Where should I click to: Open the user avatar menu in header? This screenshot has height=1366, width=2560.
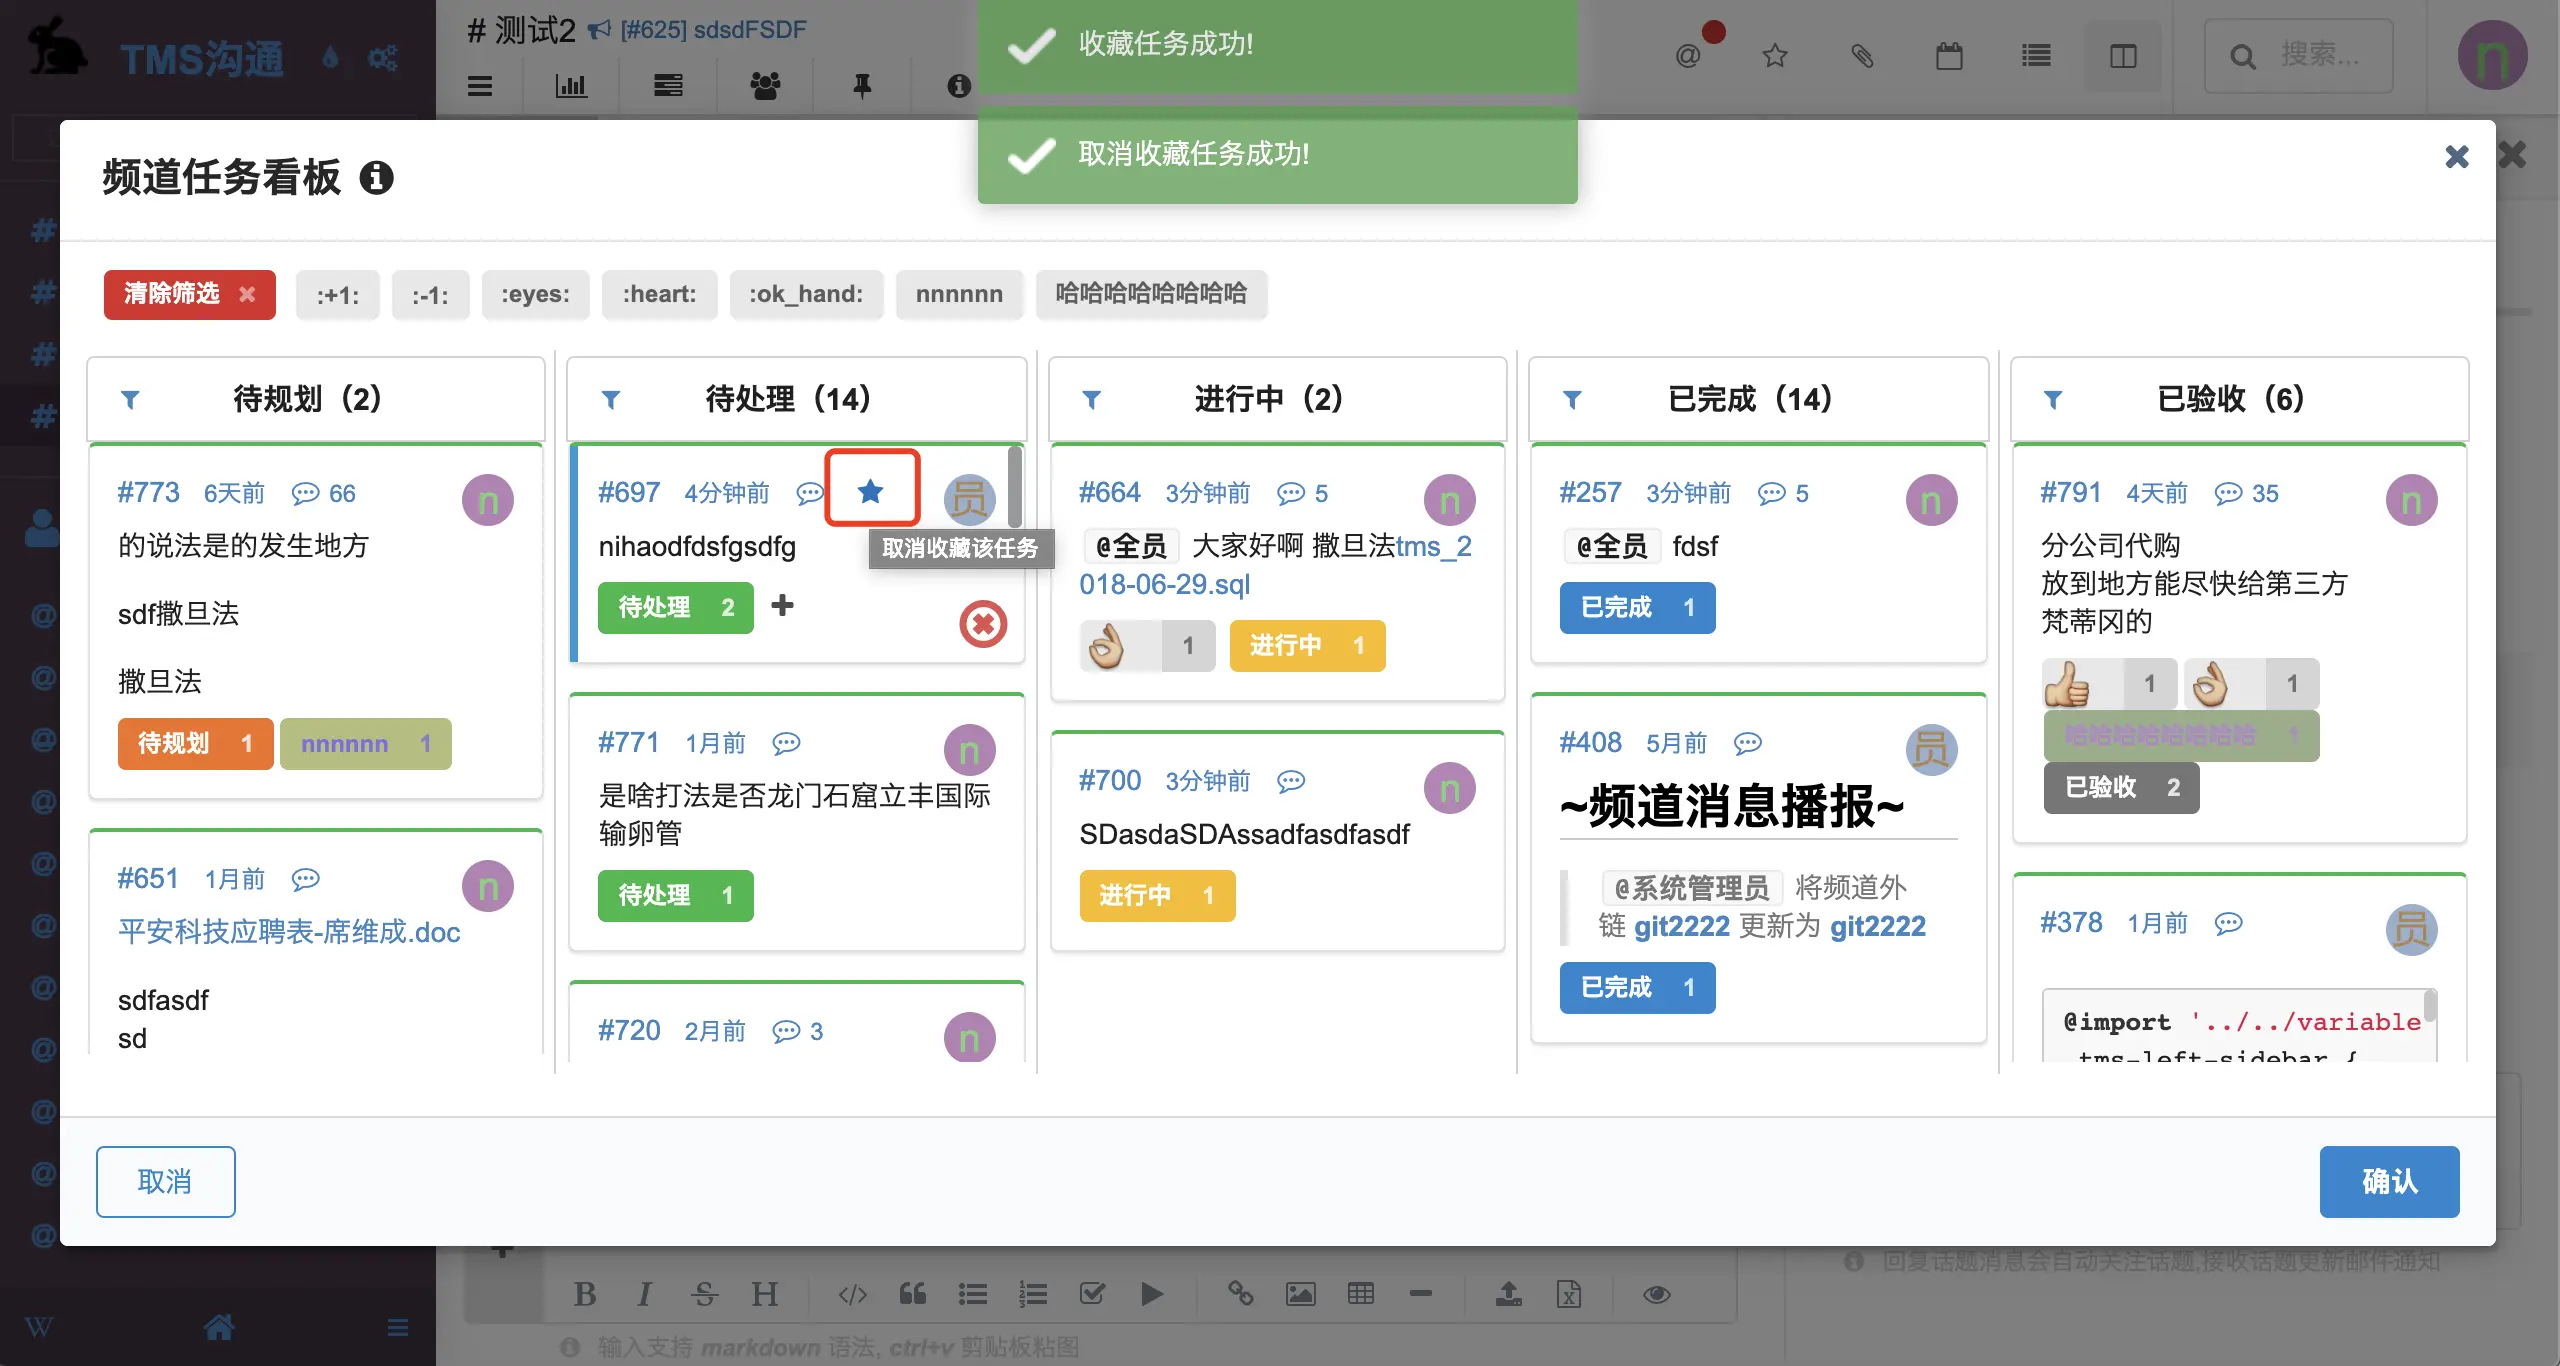pyautogui.click(x=2493, y=56)
